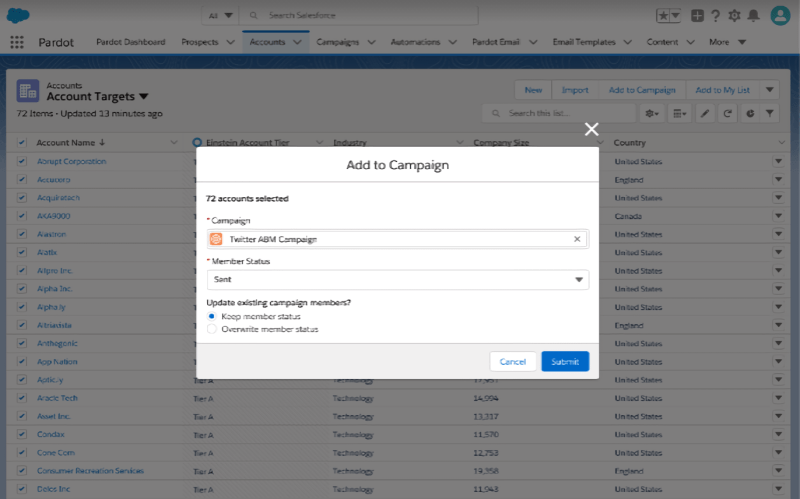The width and height of the screenshot is (800, 499).
Task: Submit the Add to Campaign form
Action: 565,361
